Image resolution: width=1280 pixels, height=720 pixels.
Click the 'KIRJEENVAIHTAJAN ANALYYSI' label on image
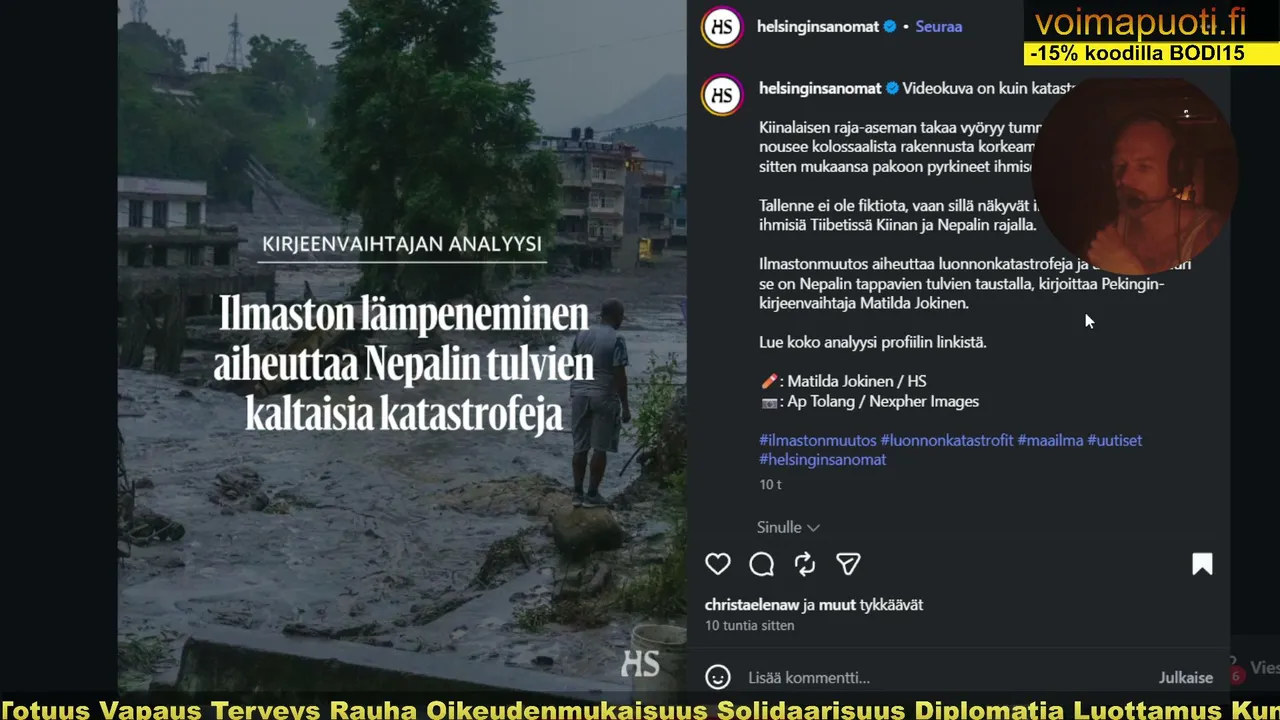pos(402,243)
